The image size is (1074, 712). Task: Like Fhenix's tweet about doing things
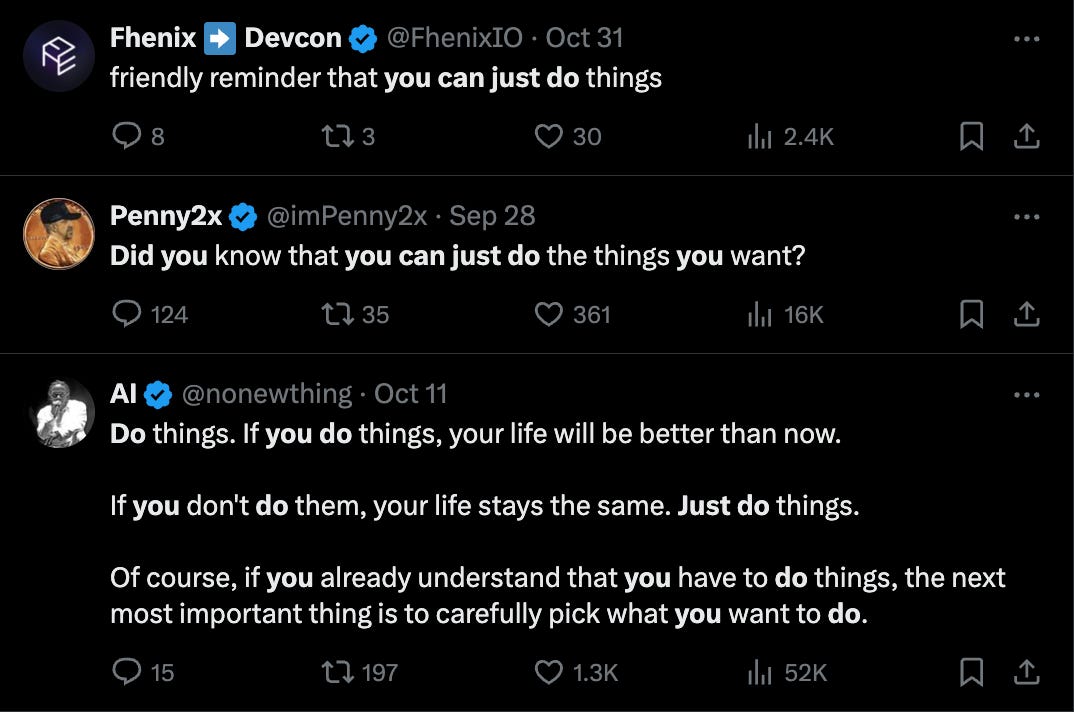[550, 137]
